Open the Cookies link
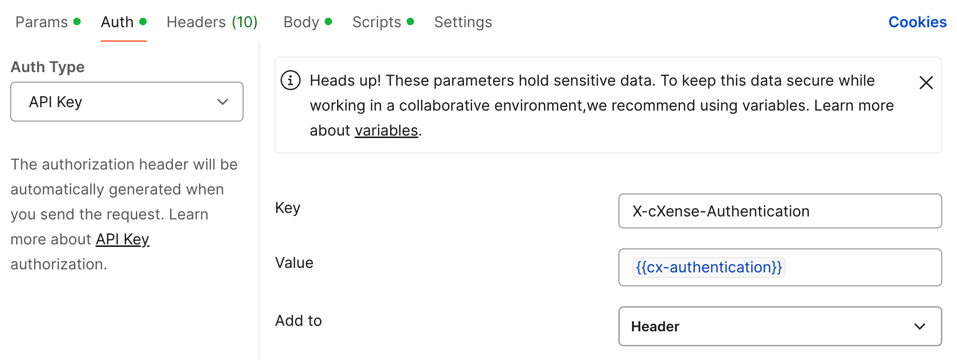This screenshot has width=957, height=360. (917, 22)
